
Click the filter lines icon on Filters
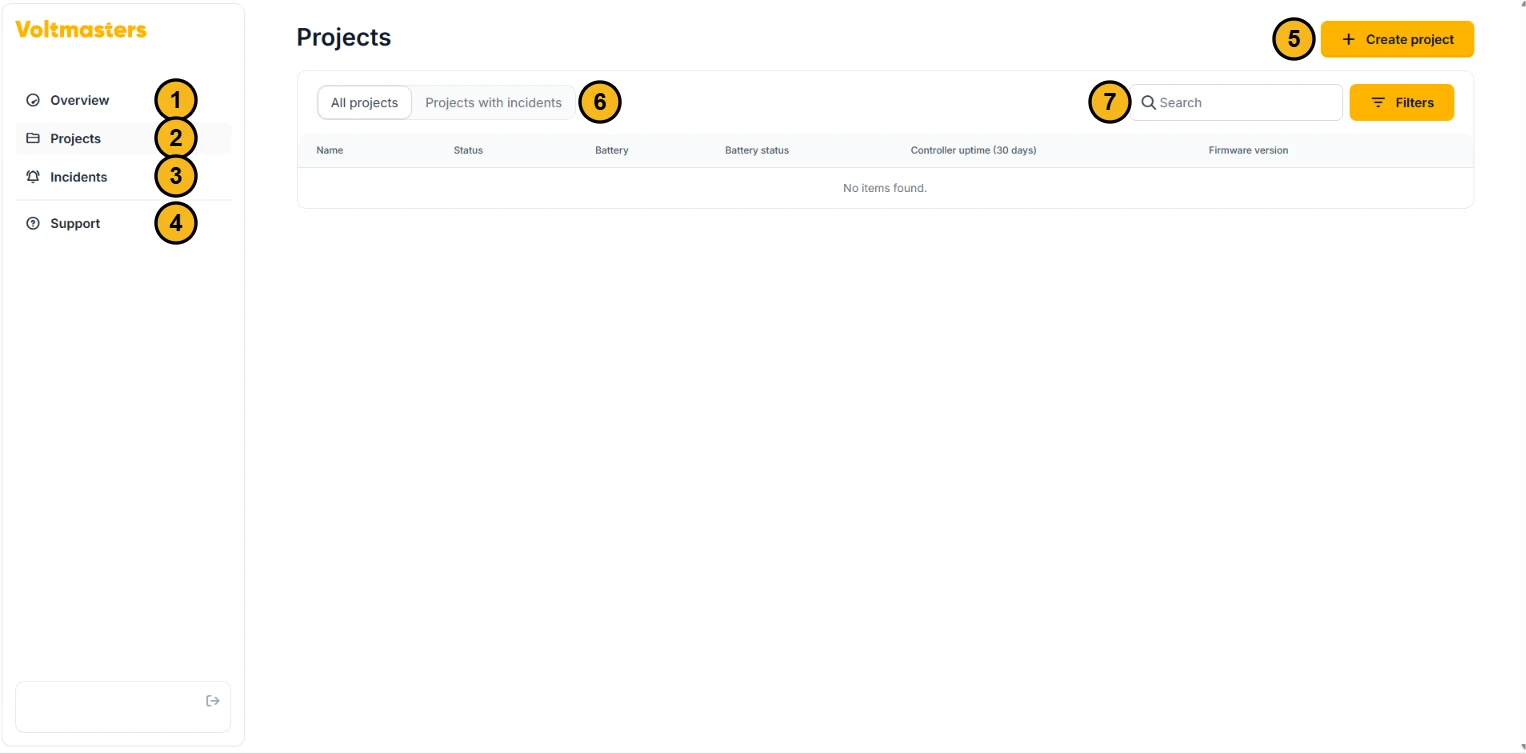[1378, 103]
